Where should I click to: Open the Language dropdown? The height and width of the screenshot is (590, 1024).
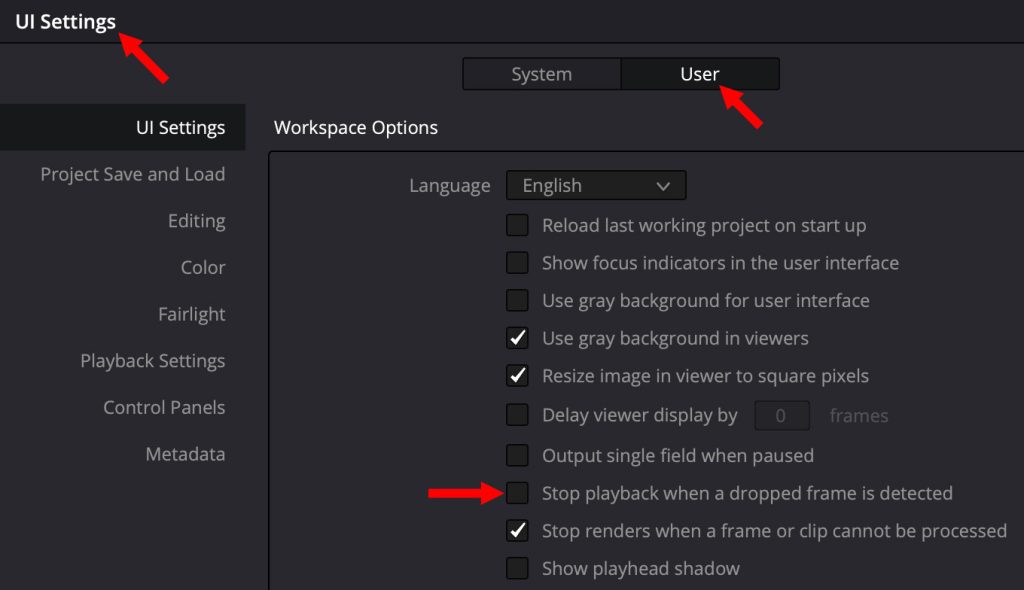595,185
